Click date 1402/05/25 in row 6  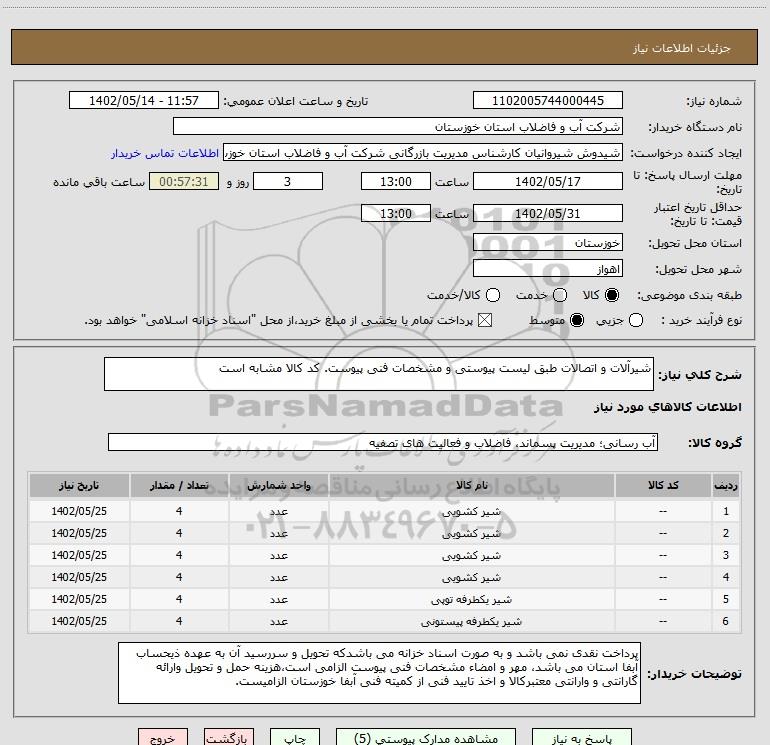[x=79, y=621]
